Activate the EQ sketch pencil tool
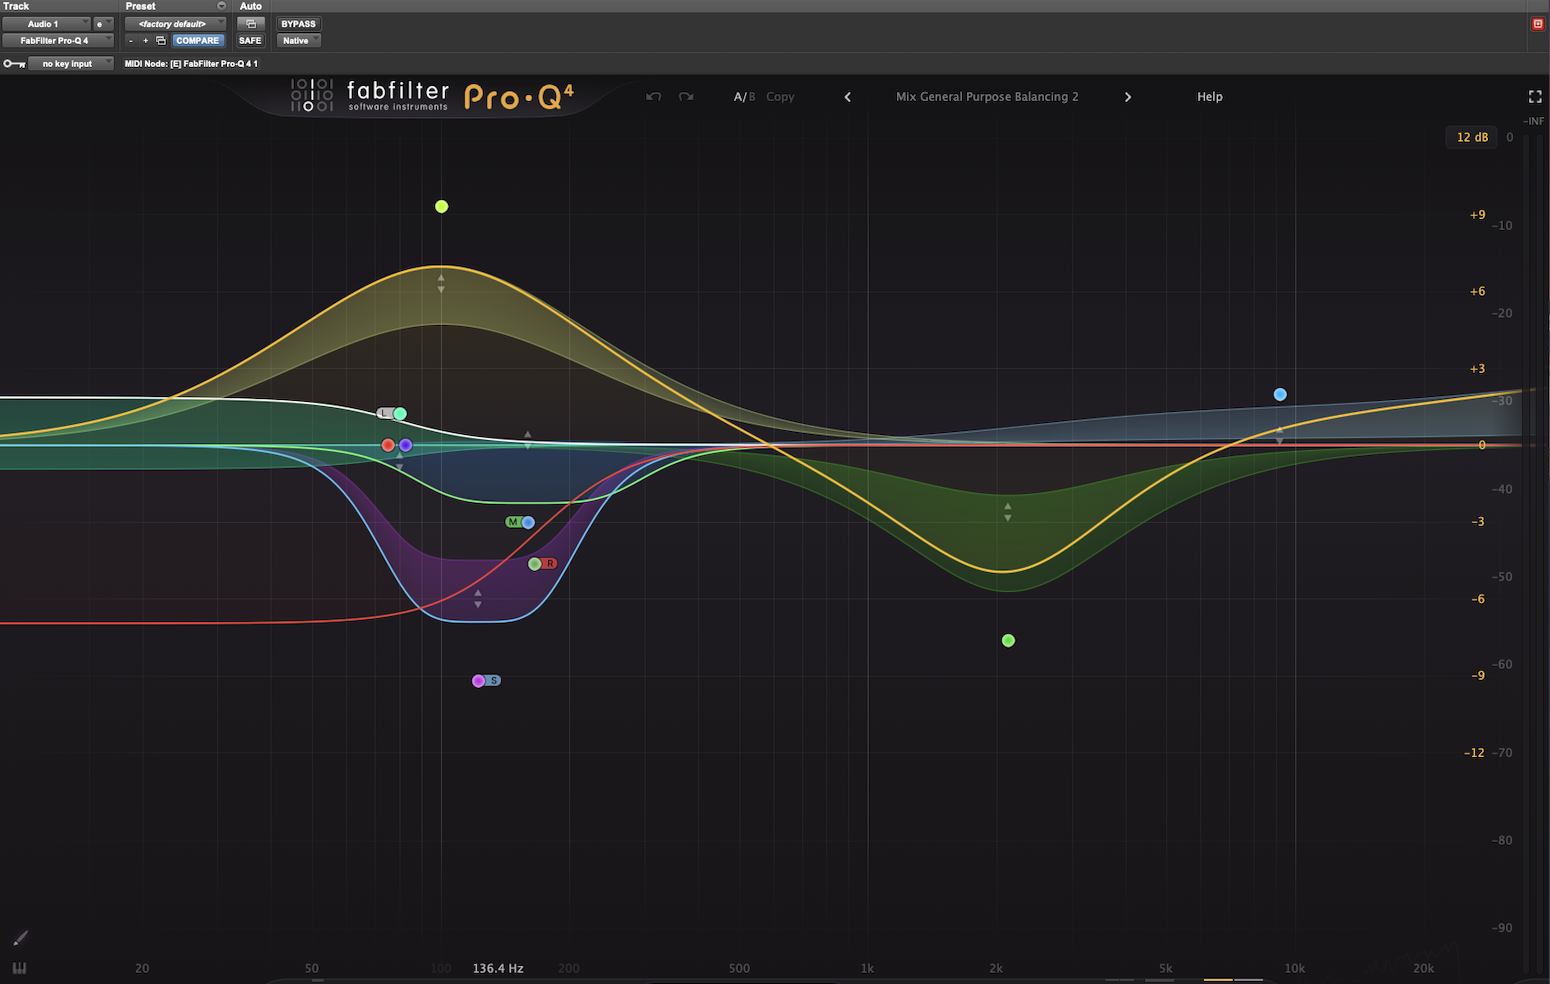Screen dimensions: 1550x984 tap(20, 938)
